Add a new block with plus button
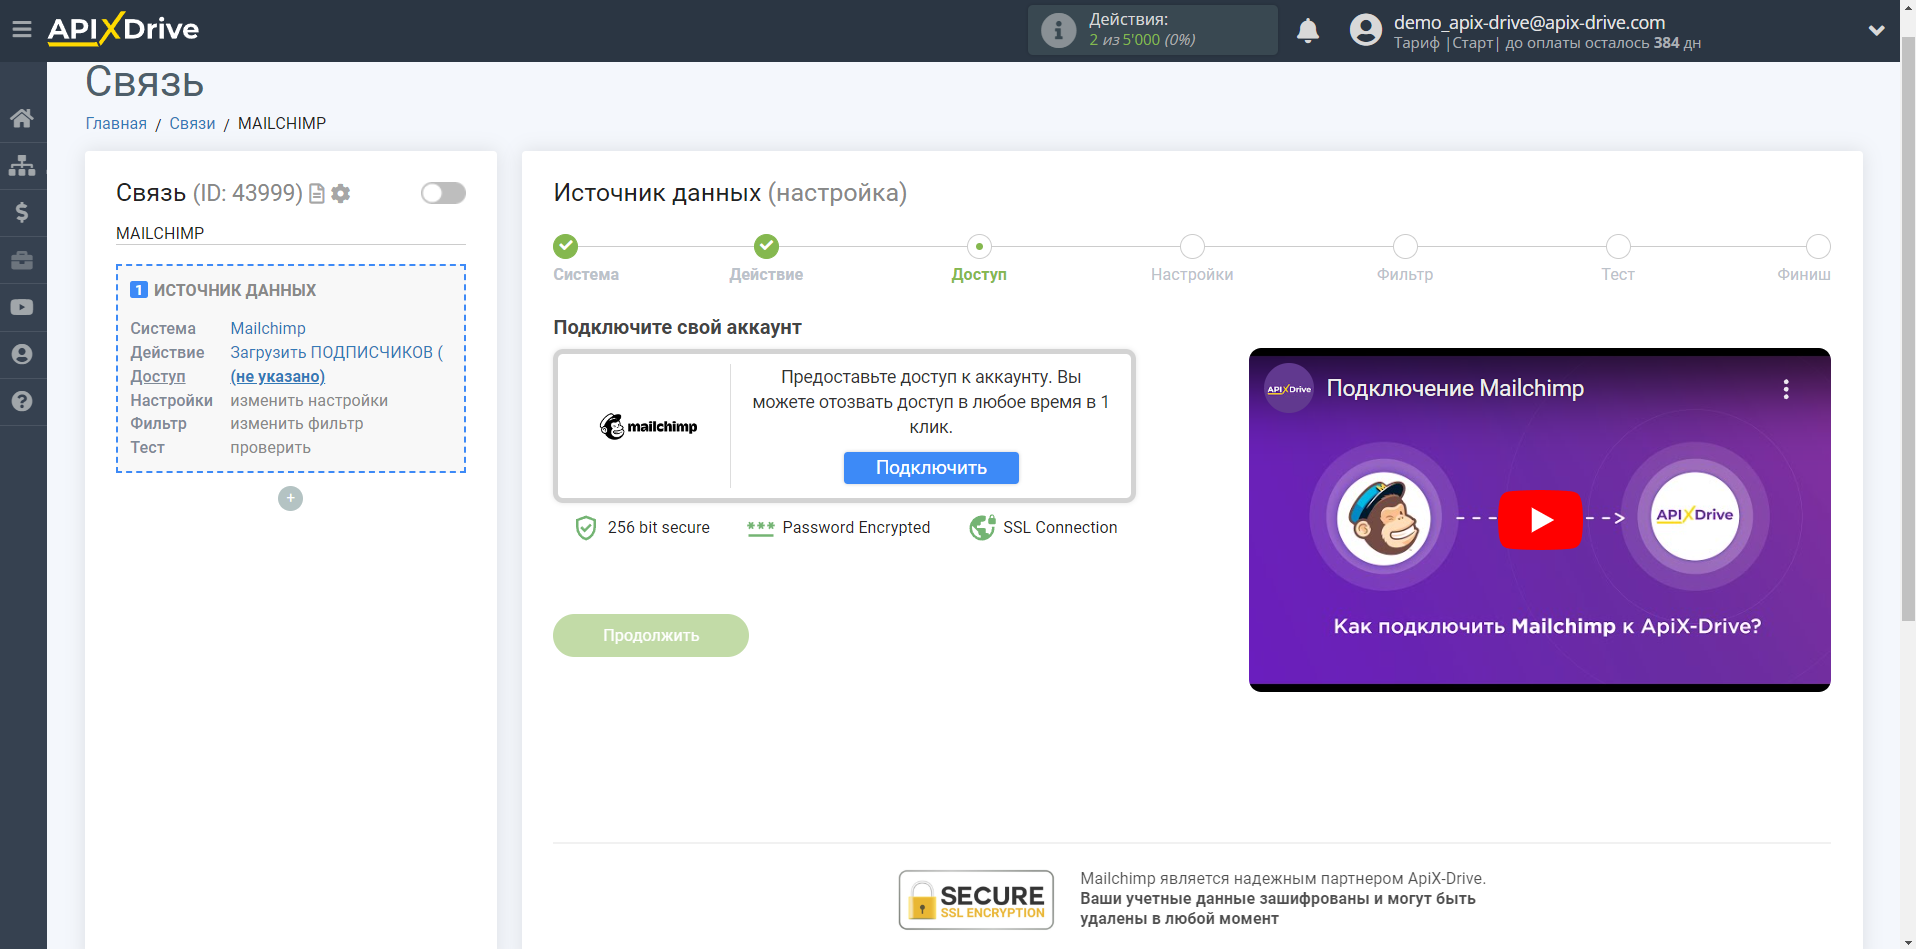 (290, 498)
